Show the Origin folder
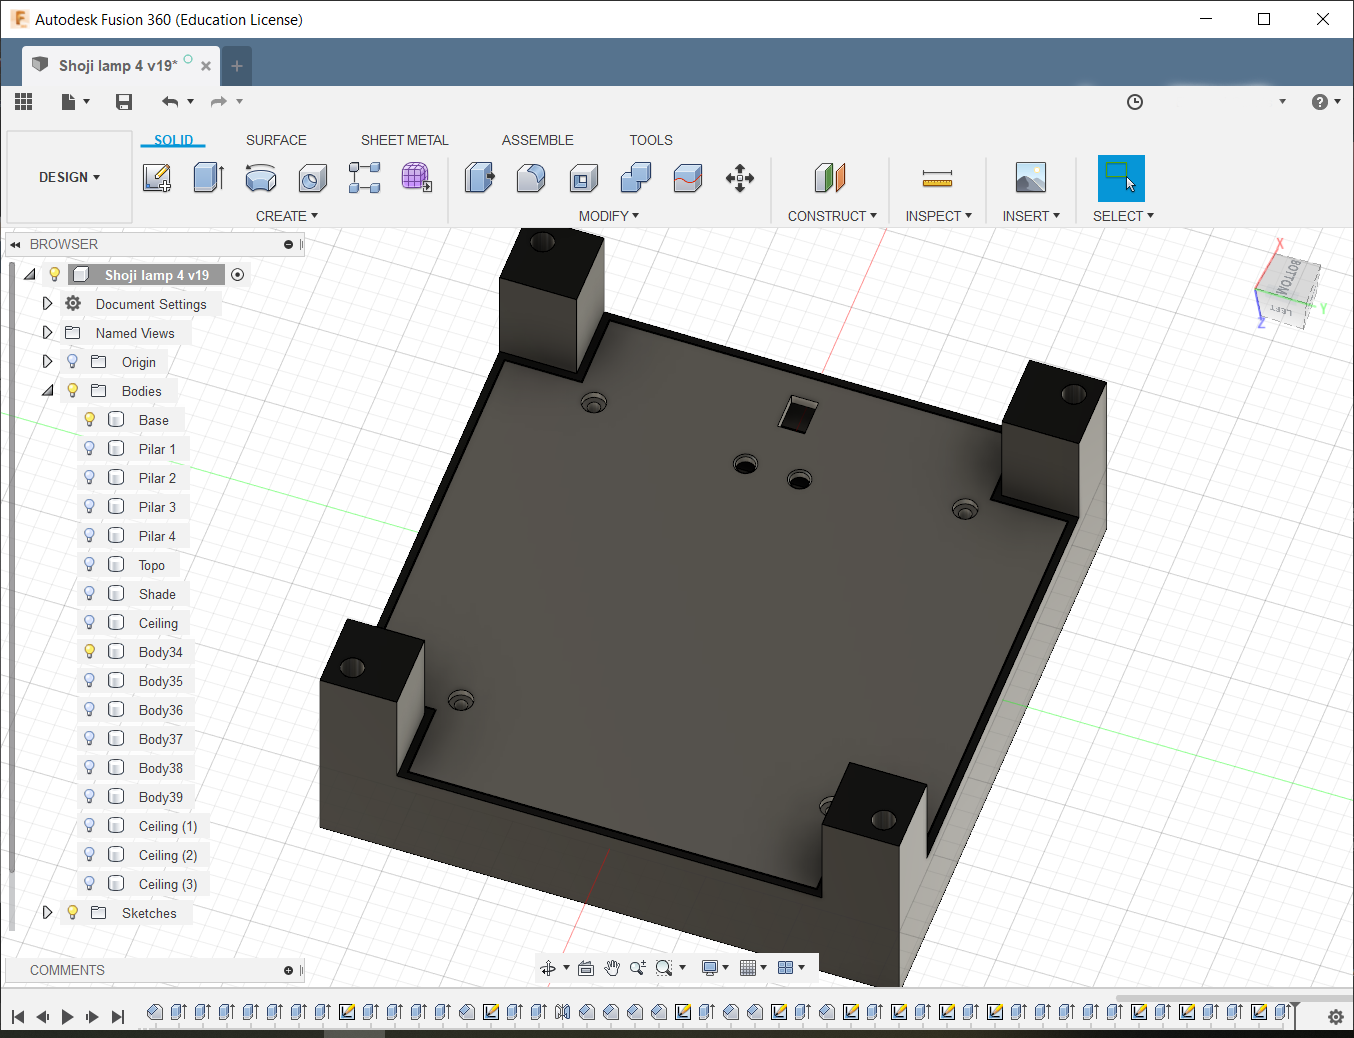This screenshot has width=1354, height=1038. 72,362
